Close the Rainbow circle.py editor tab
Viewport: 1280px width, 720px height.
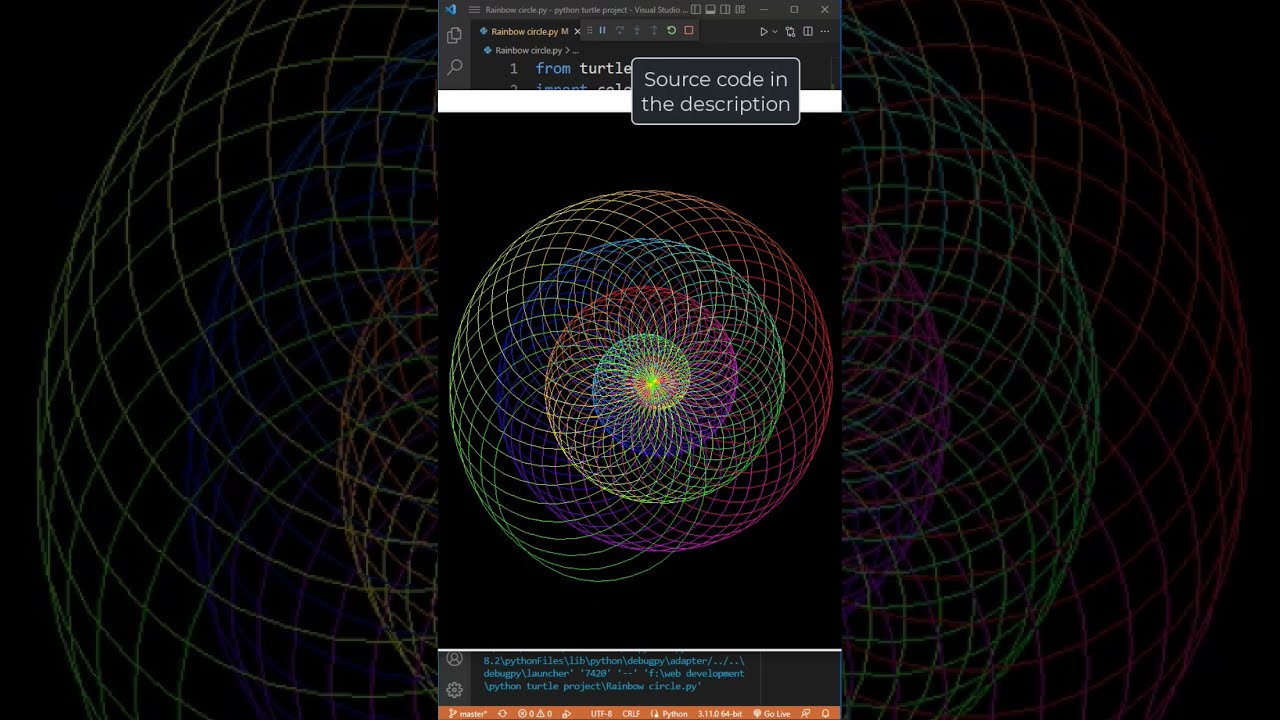(577, 31)
